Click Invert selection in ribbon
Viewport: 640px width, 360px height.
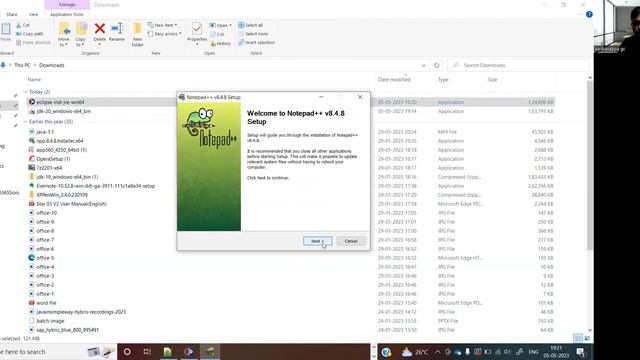point(256,42)
